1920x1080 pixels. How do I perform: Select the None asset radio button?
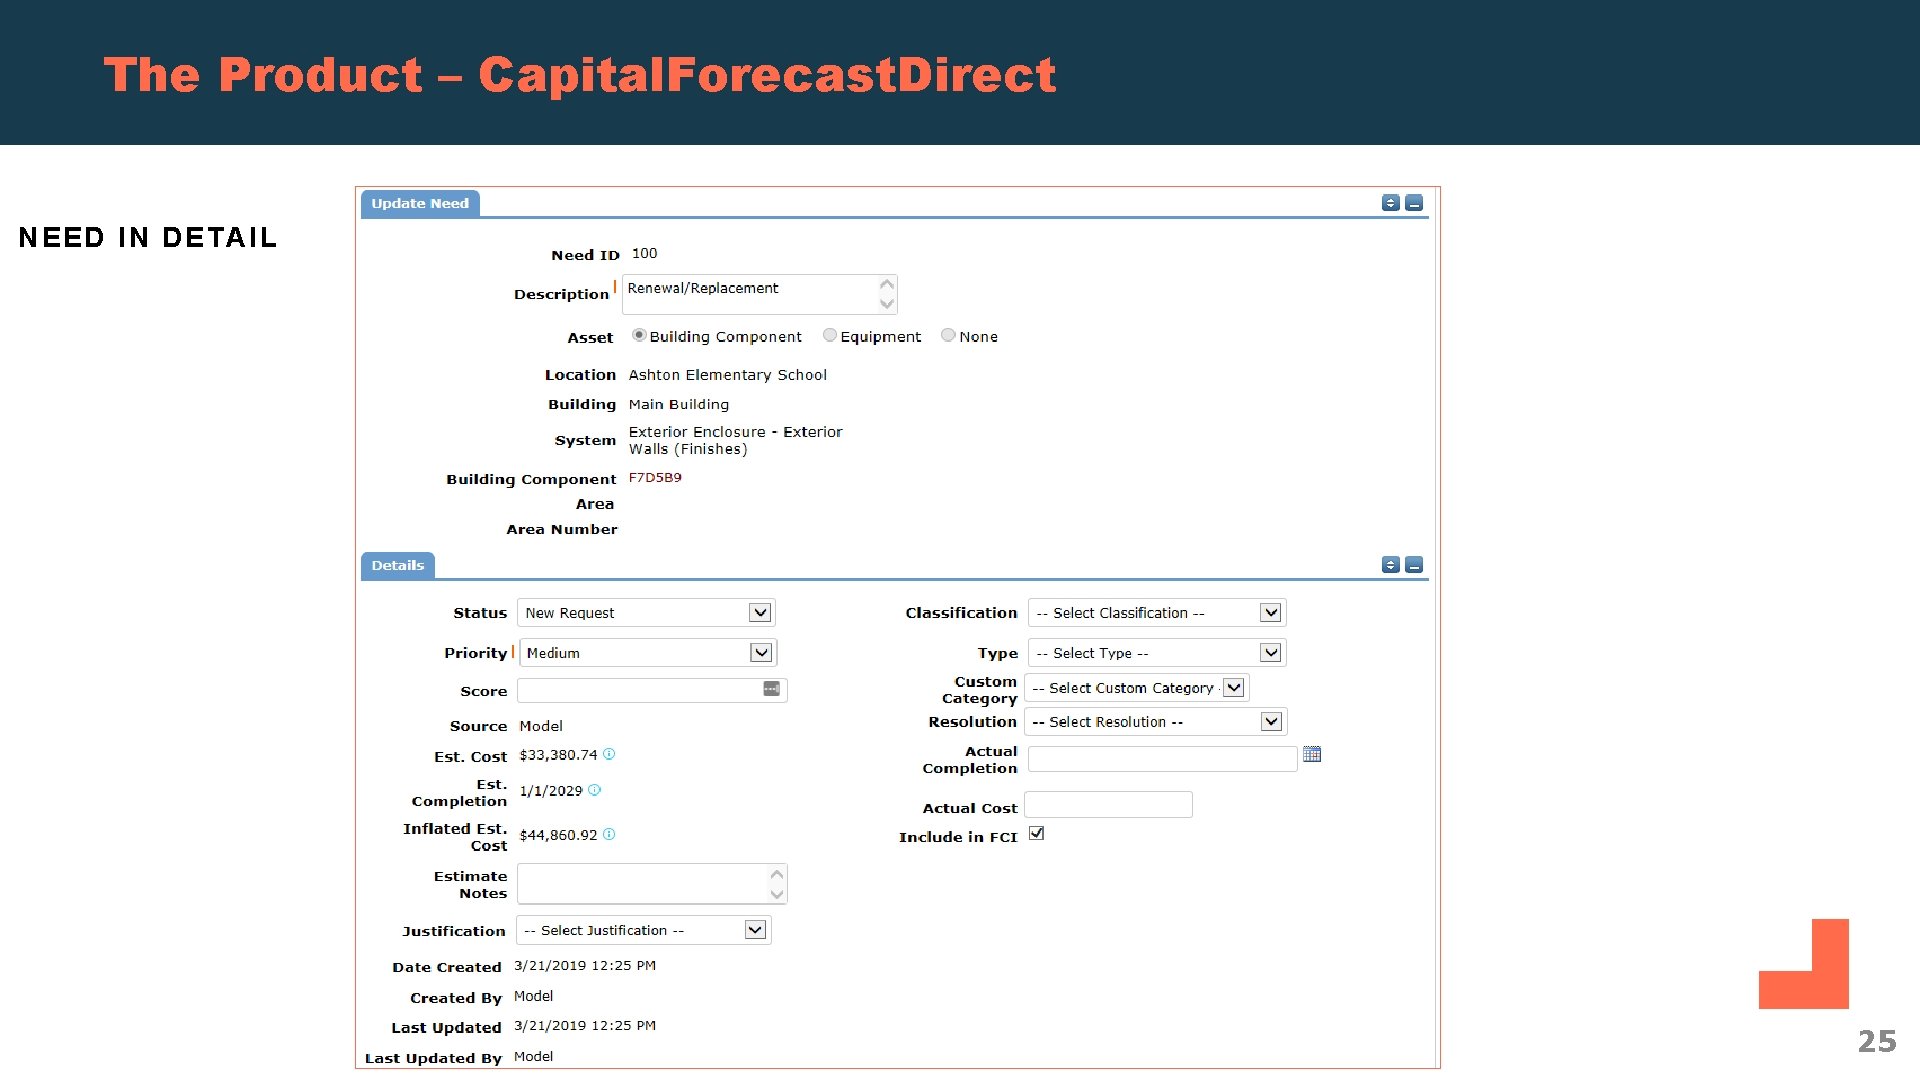coord(948,336)
